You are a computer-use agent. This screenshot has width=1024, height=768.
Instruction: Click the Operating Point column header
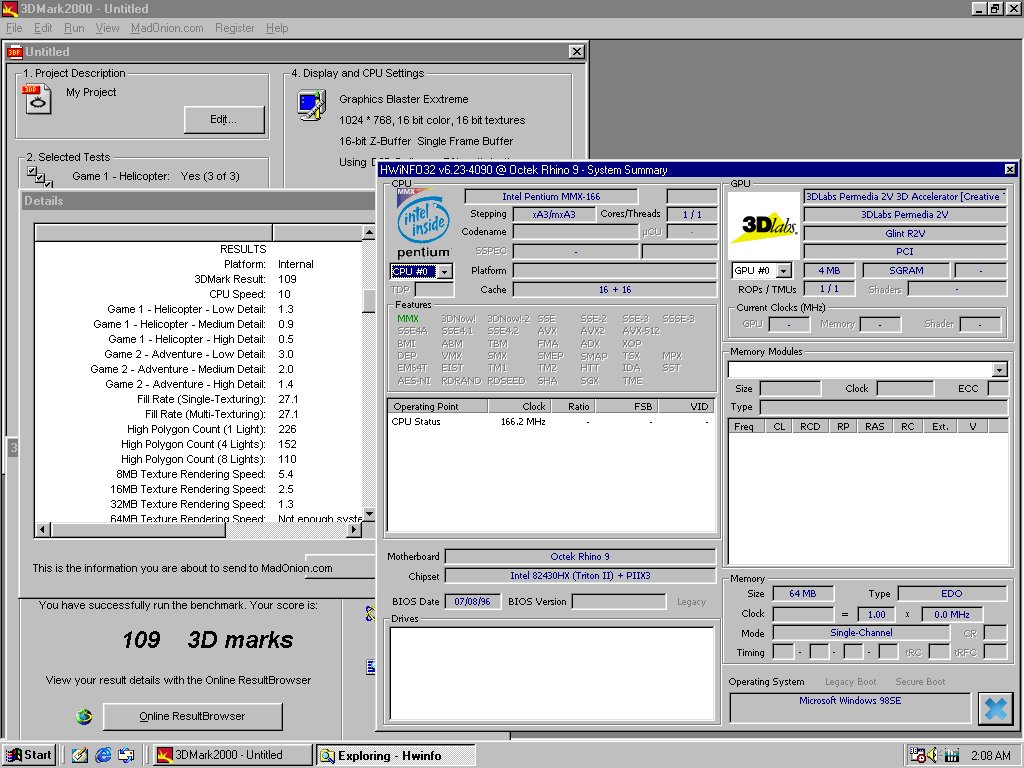pyautogui.click(x=438, y=406)
